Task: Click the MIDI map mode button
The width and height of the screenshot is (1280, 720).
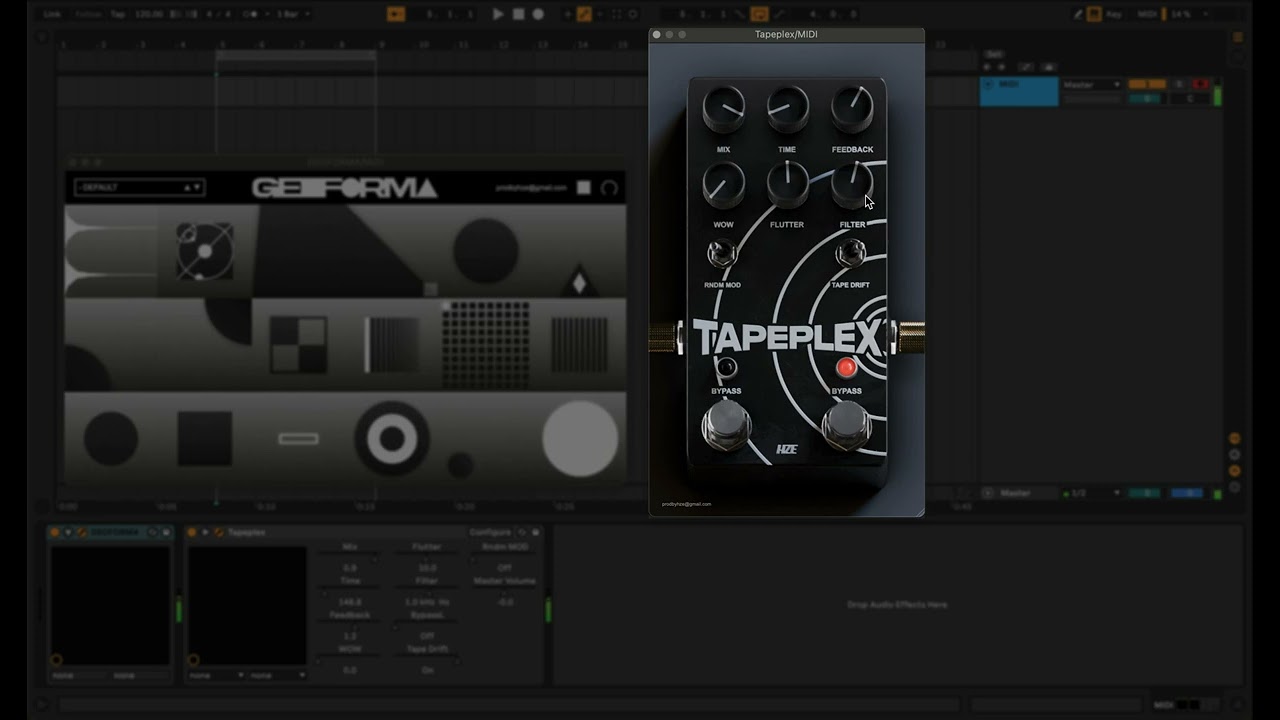Action: coord(1147,14)
